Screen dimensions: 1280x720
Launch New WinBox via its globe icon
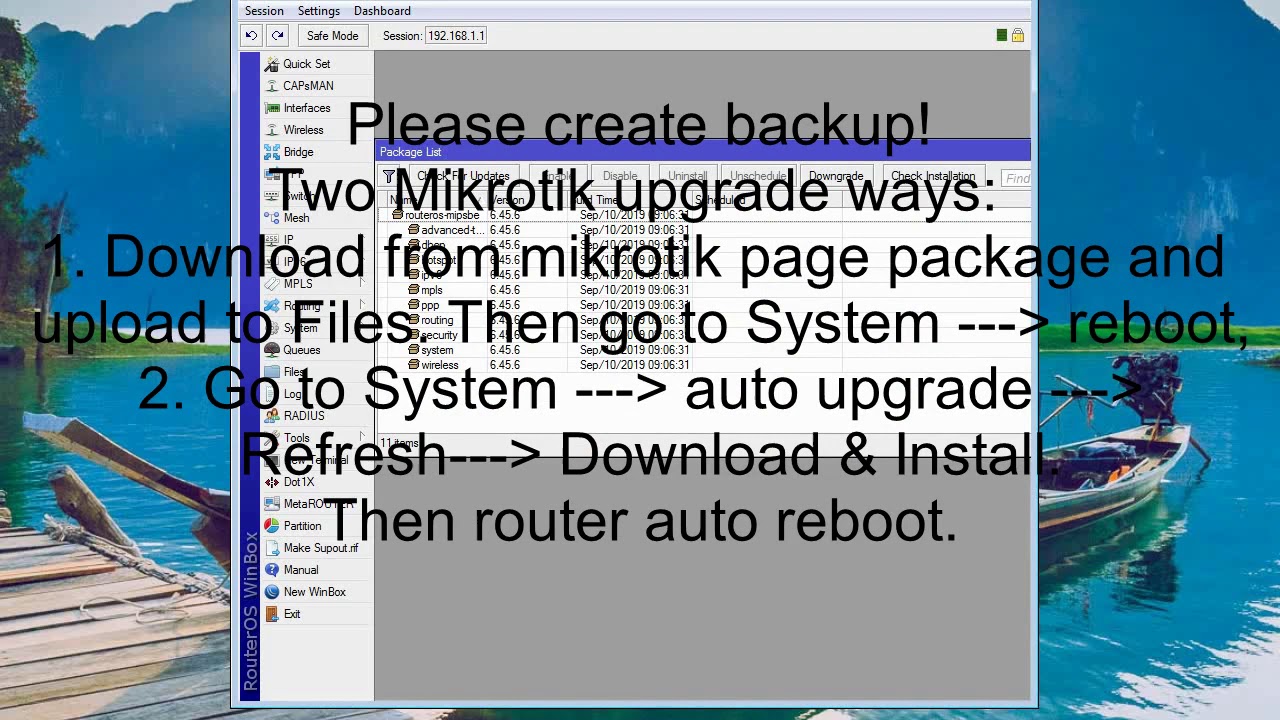tap(271, 592)
